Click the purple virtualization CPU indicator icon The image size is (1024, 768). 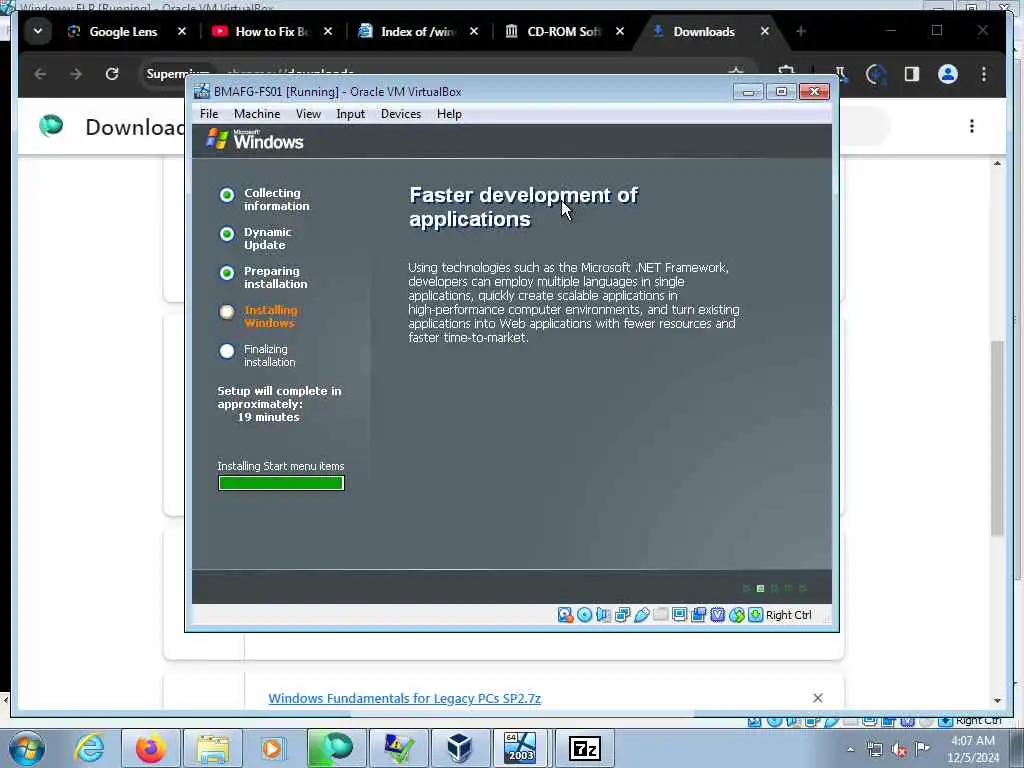[x=718, y=615]
